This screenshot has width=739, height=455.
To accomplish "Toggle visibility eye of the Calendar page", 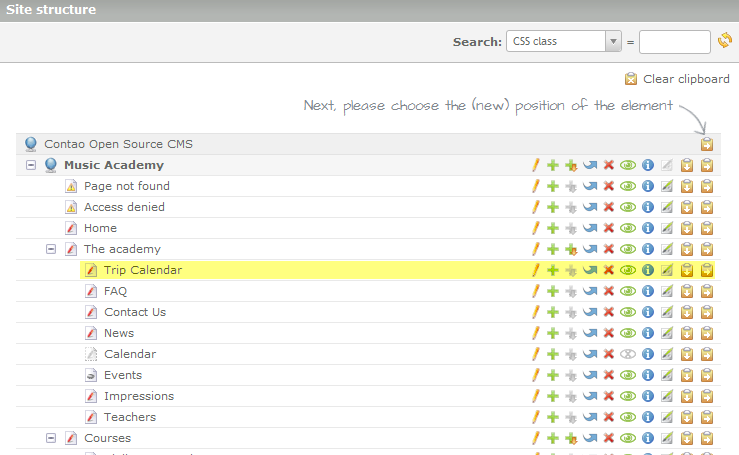I will tap(628, 354).
